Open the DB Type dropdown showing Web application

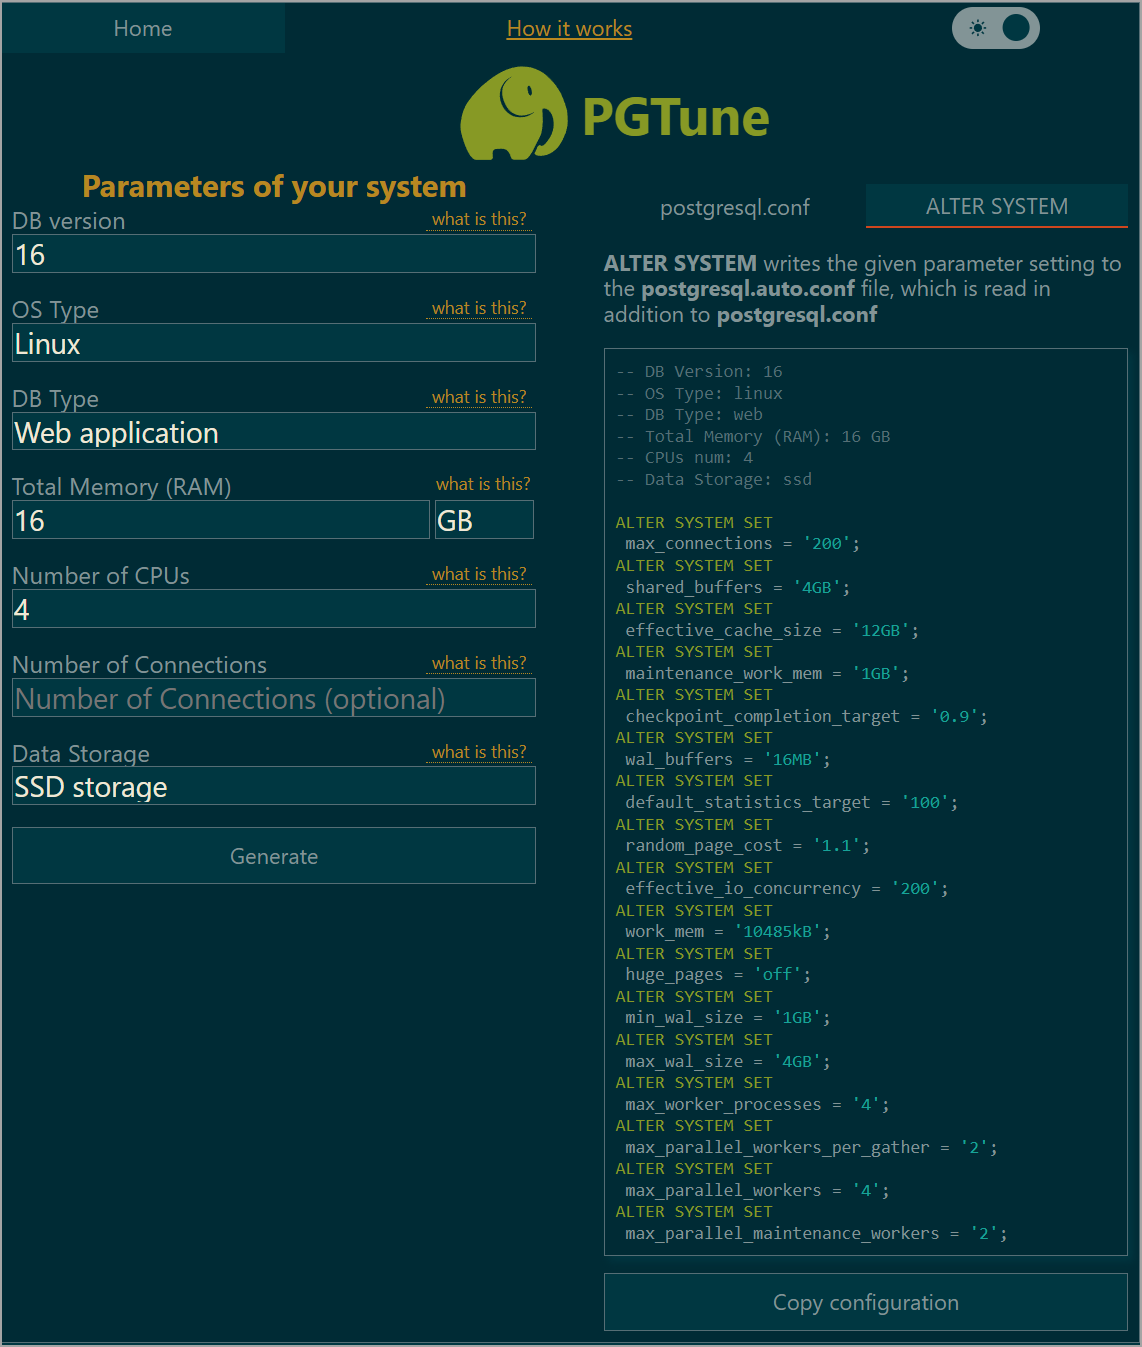274,432
